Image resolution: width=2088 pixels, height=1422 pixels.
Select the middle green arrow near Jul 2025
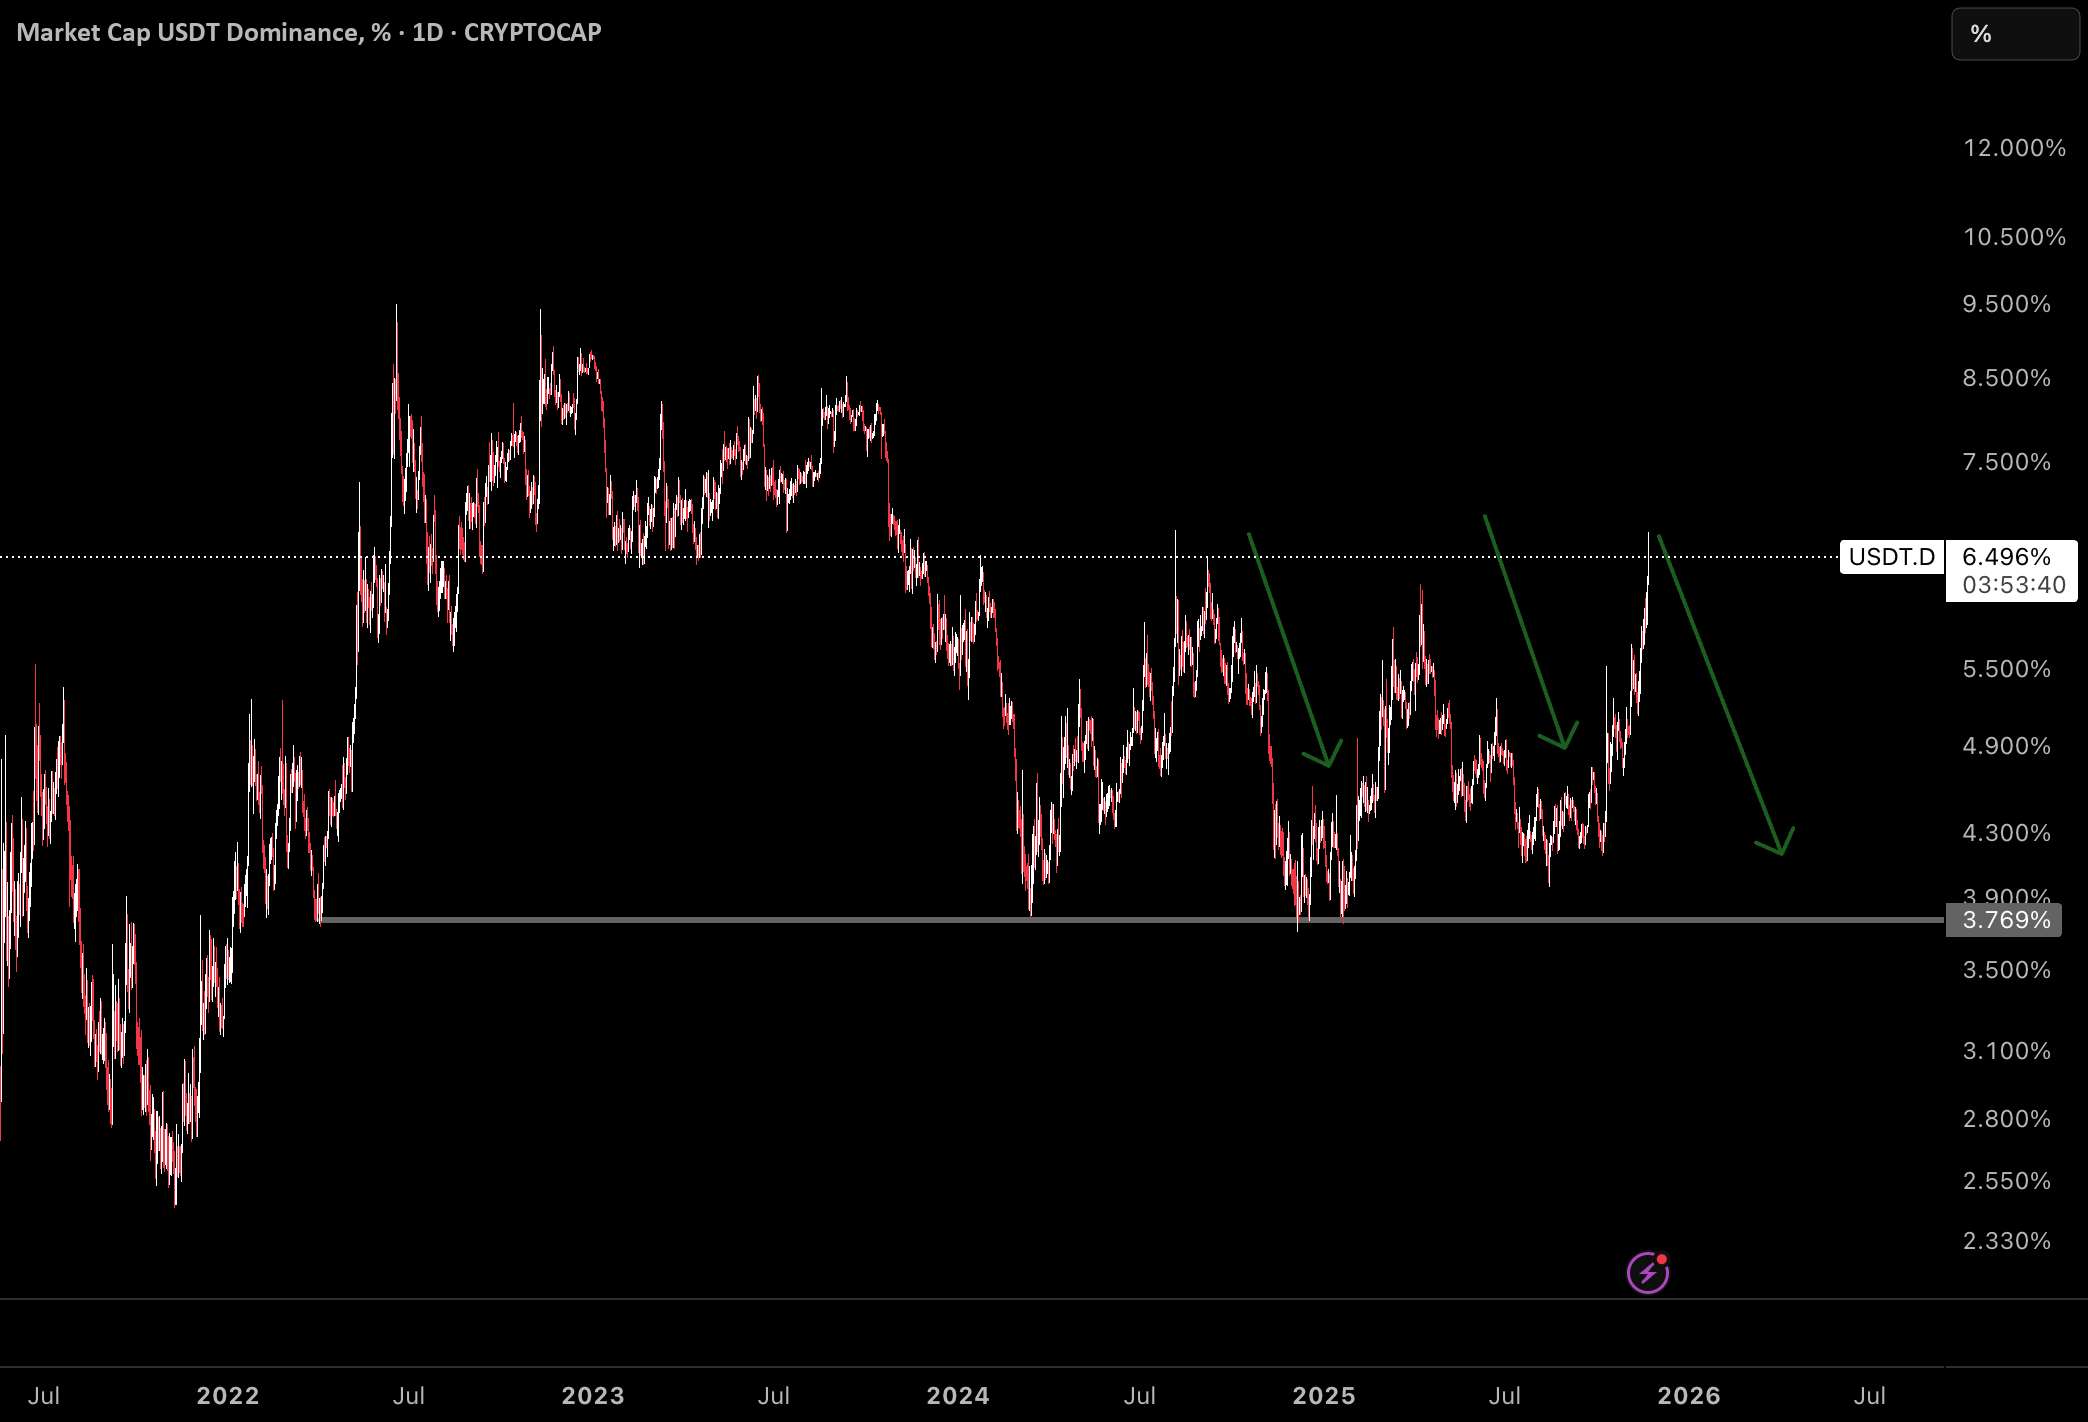pos(1530,632)
